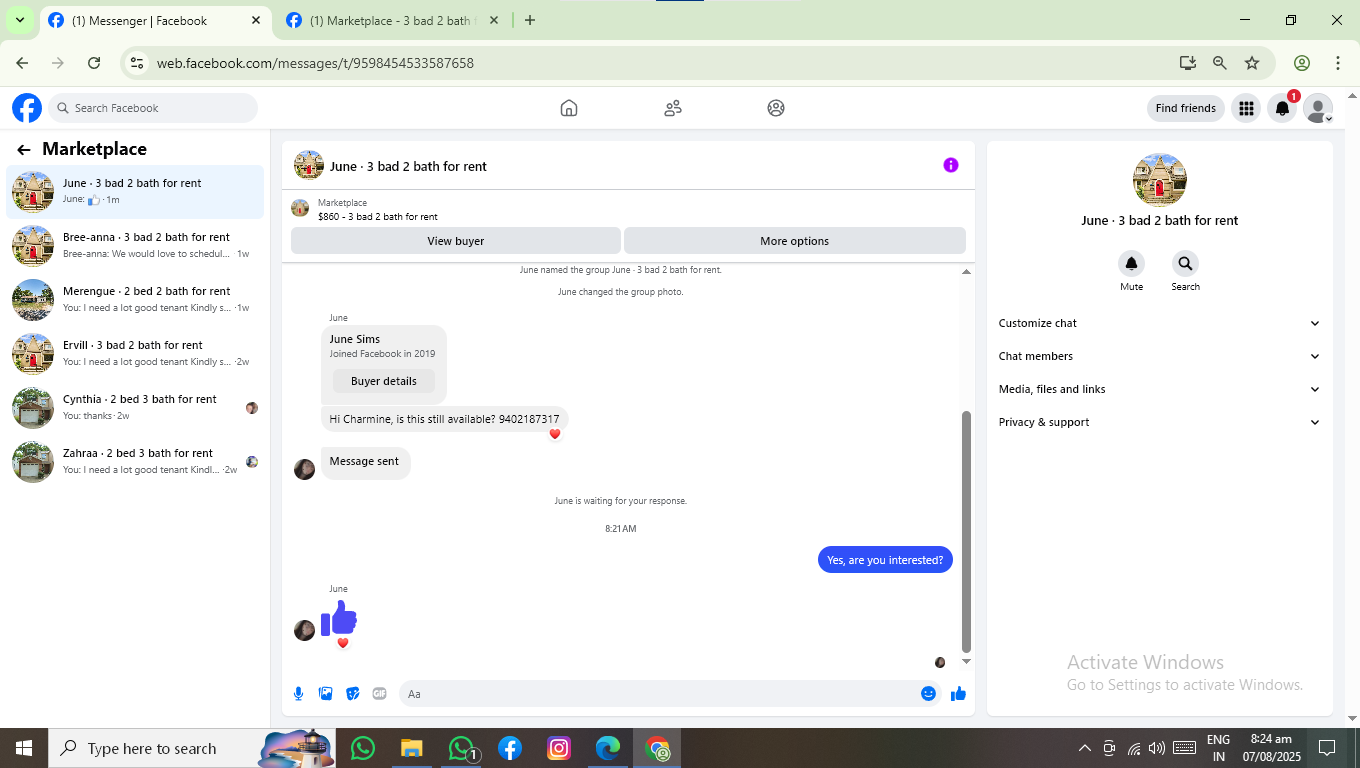The image size is (1360, 768).
Task: Mute this chat with the bell icon
Action: pyautogui.click(x=1131, y=263)
